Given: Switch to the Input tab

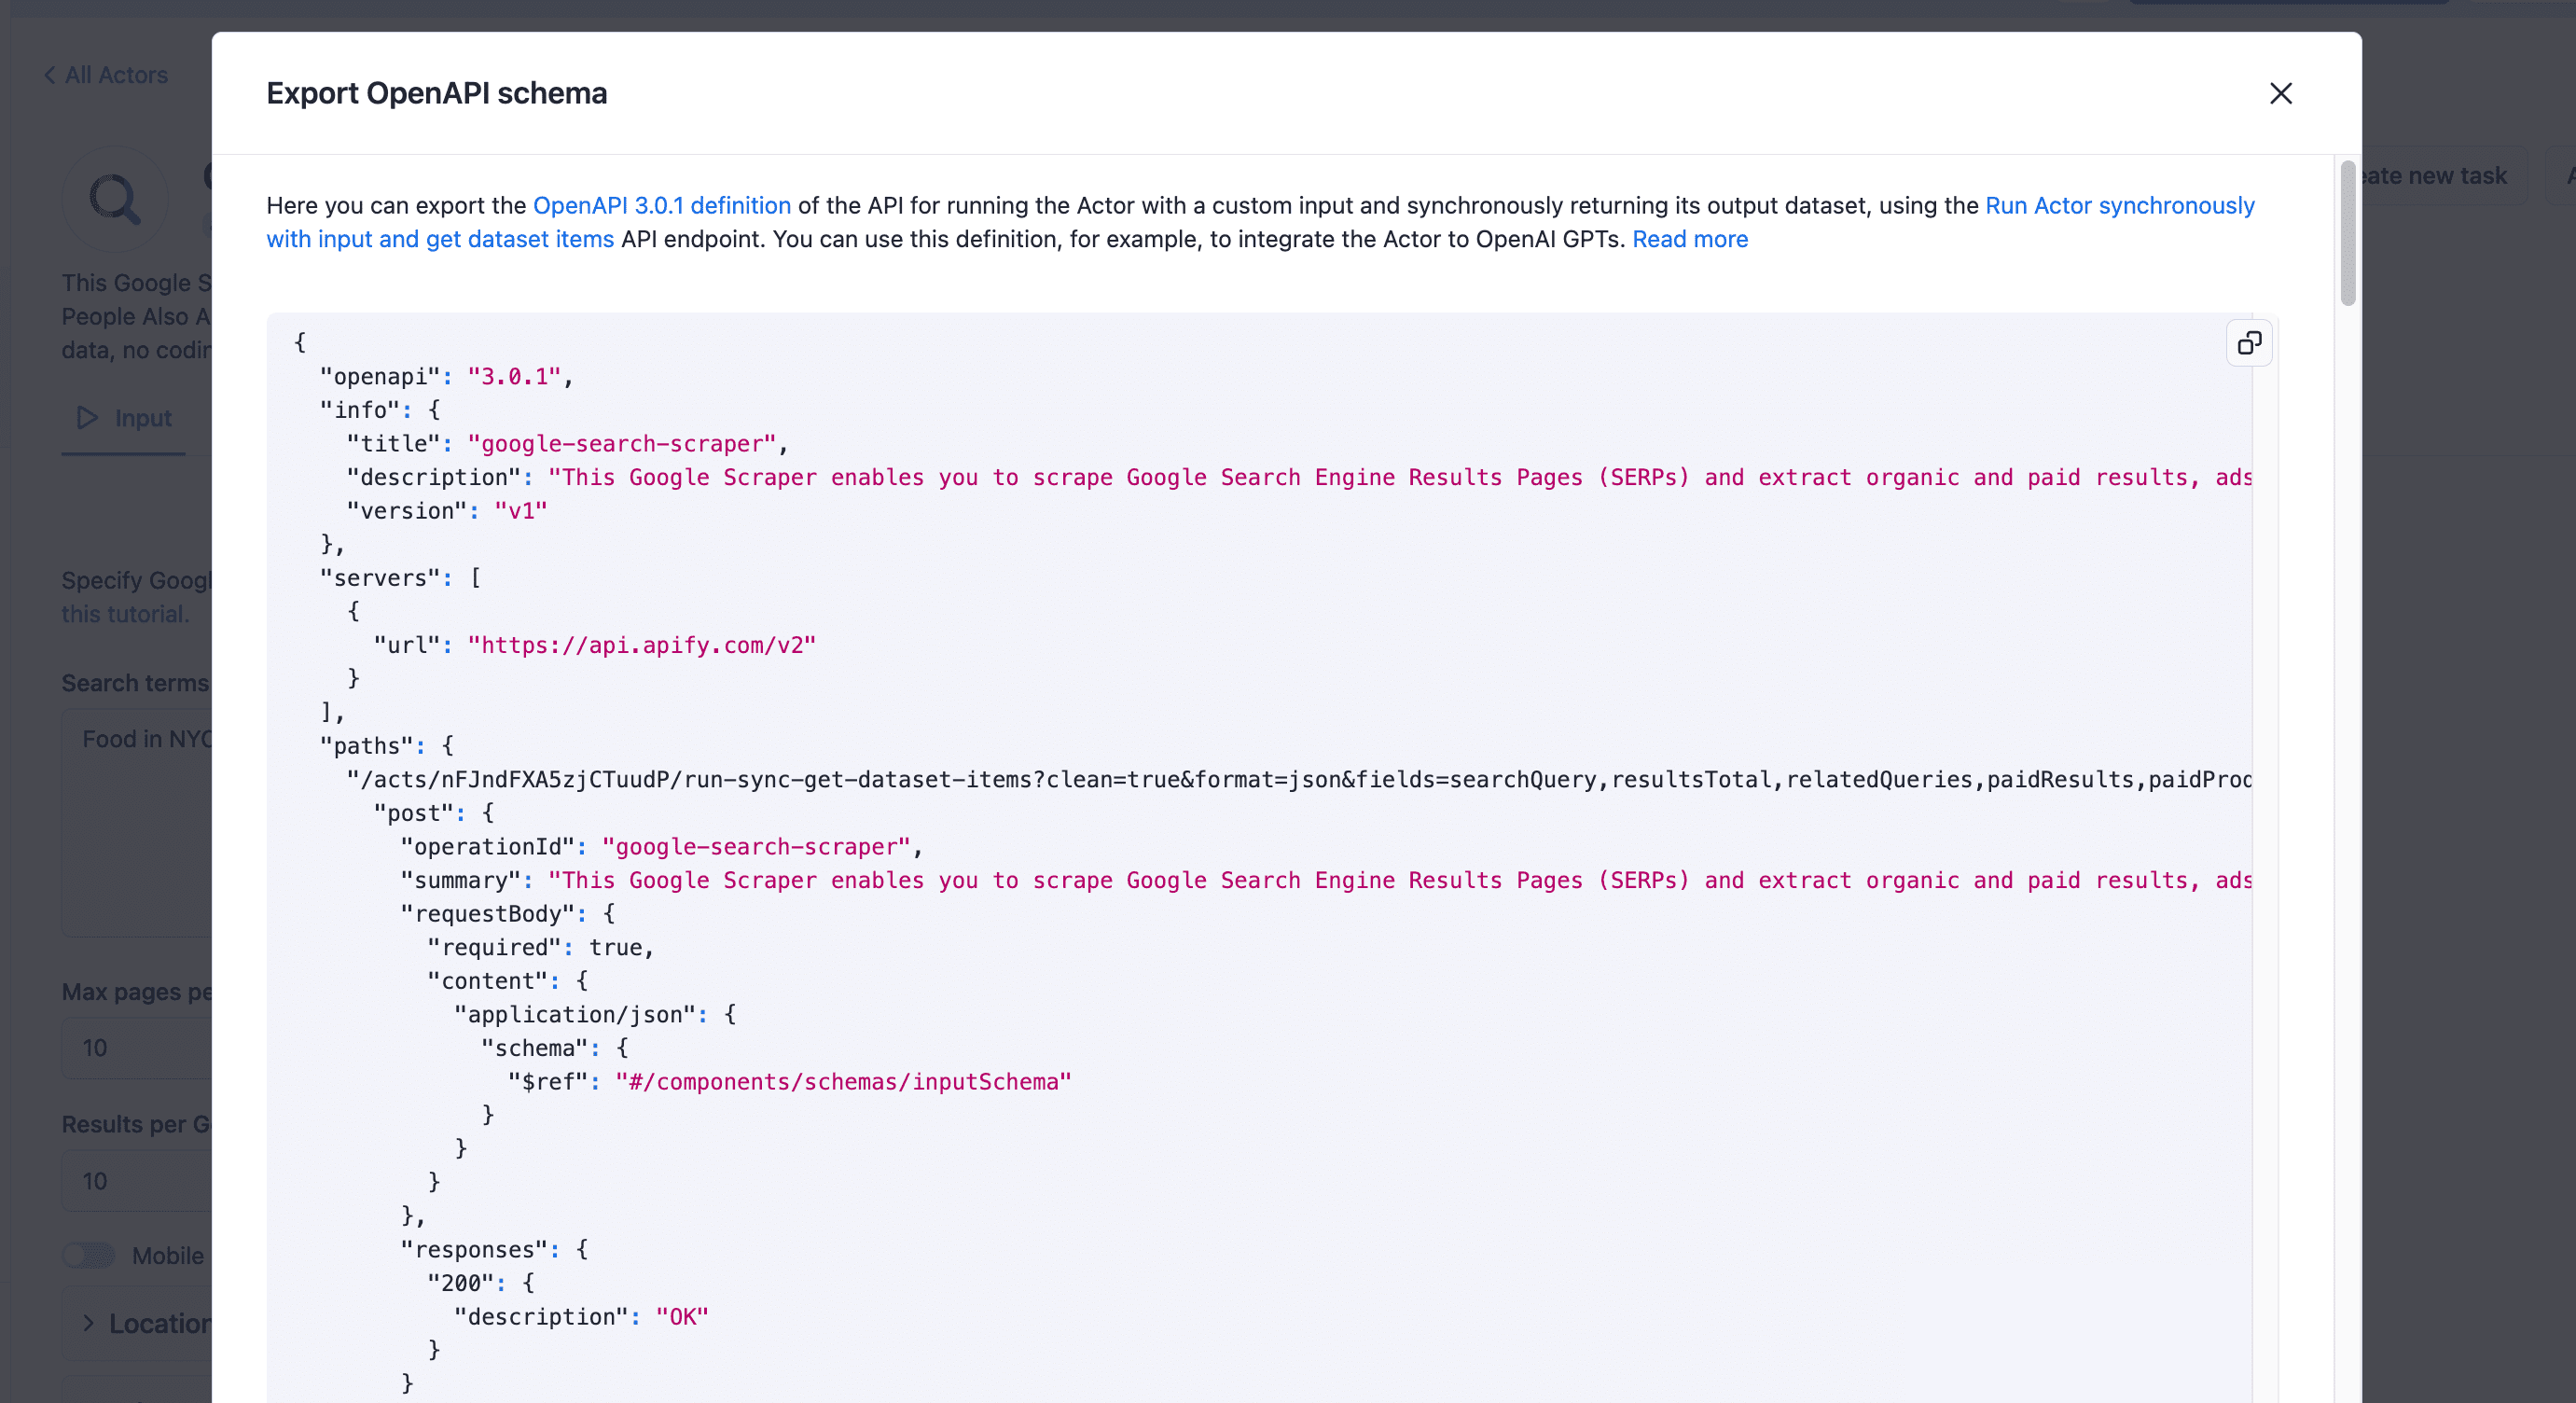Looking at the screenshot, I should pyautogui.click(x=142, y=418).
